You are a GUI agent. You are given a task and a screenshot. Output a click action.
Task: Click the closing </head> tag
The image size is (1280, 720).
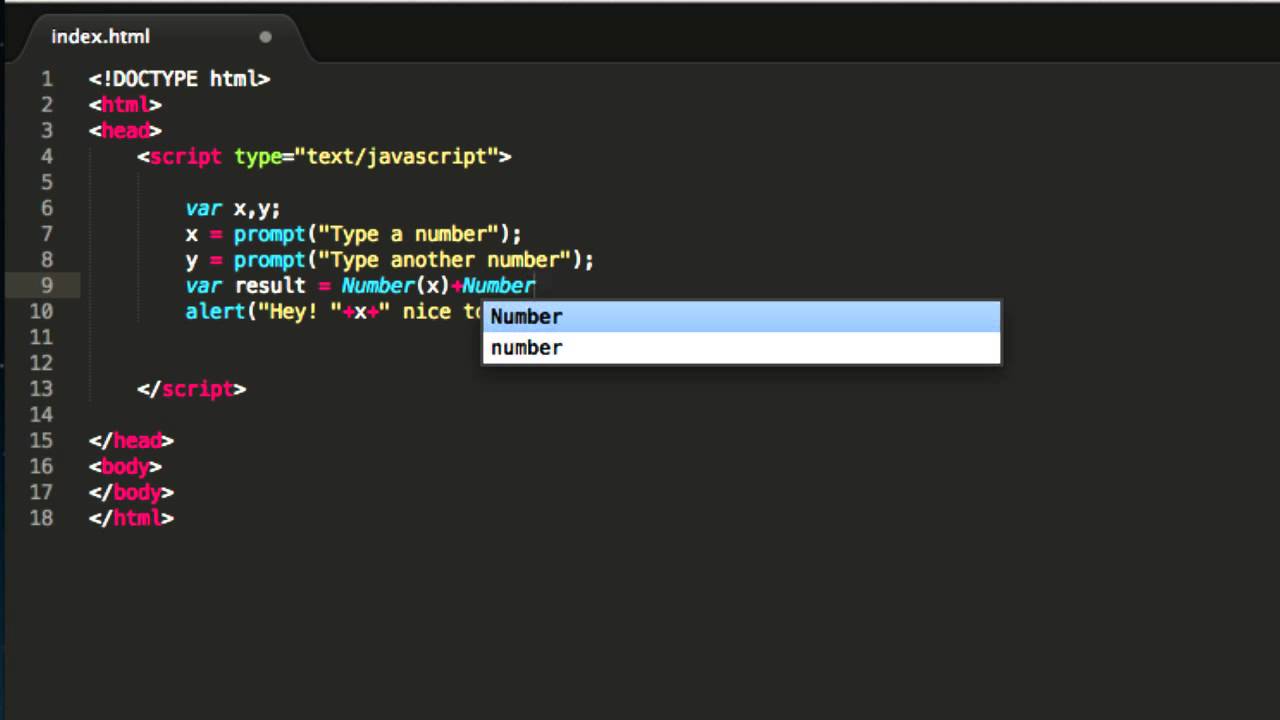131,441
